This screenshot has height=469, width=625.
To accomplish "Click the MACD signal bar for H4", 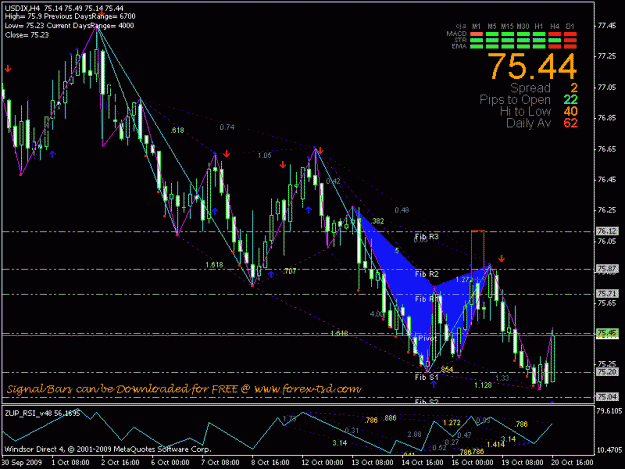I will pos(554,34).
